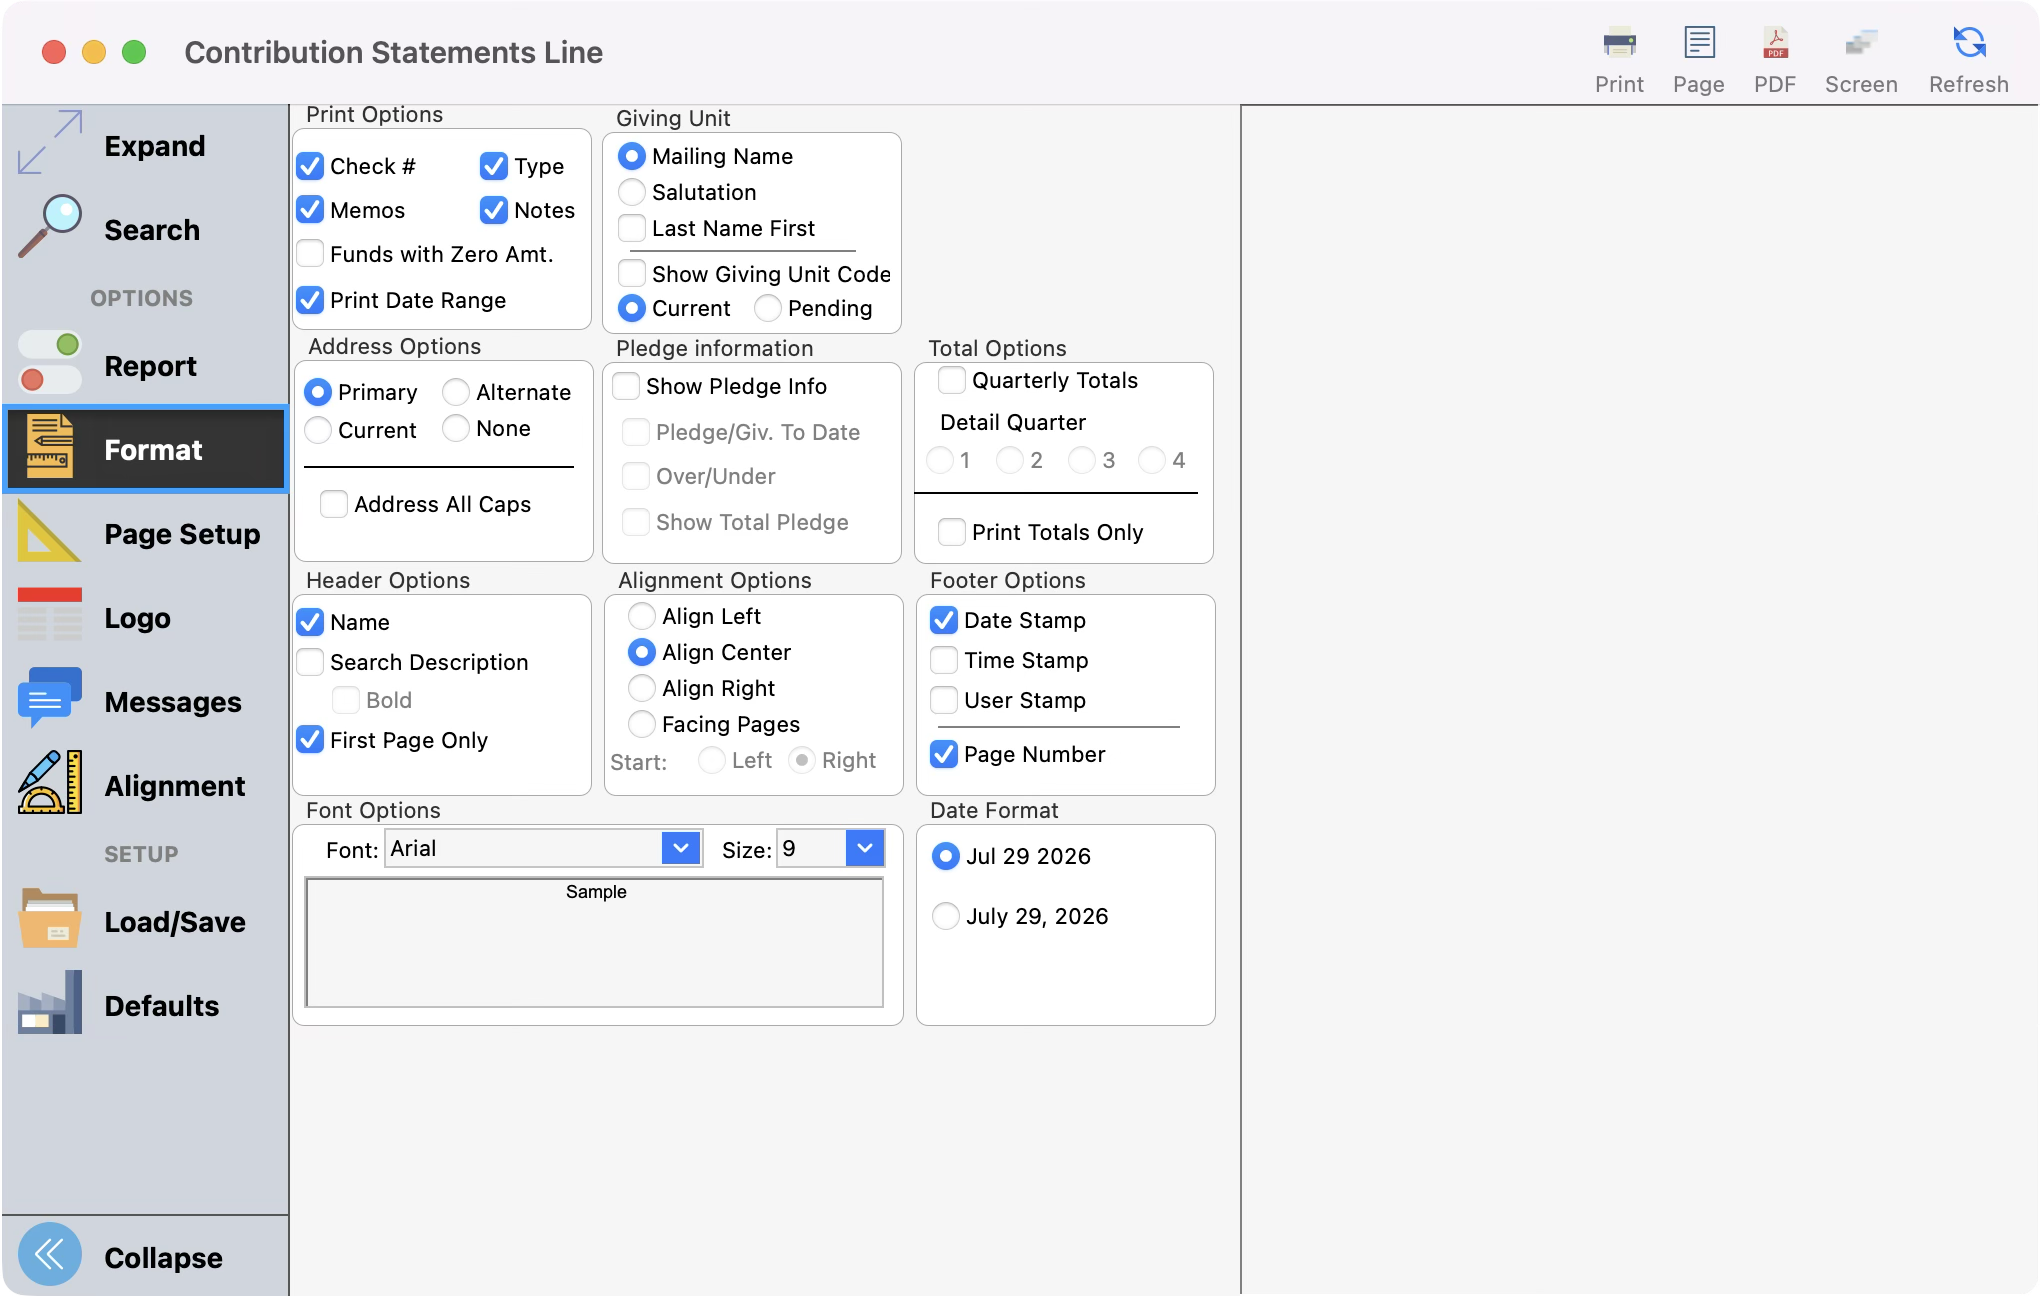Screen dimensions: 2040x1296
Task: Click the Collapse button label
Action: click(164, 1257)
